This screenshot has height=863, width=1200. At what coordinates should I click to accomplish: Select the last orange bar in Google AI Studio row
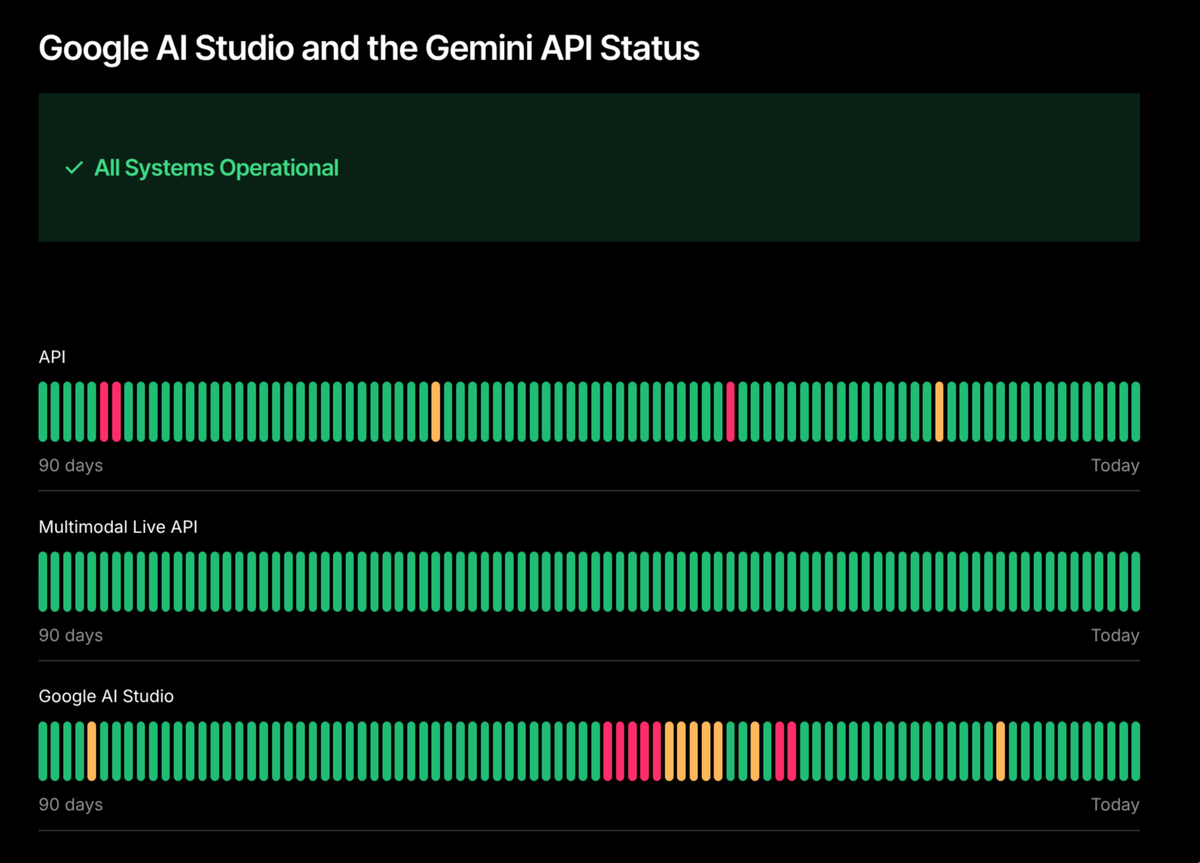click(x=1000, y=751)
